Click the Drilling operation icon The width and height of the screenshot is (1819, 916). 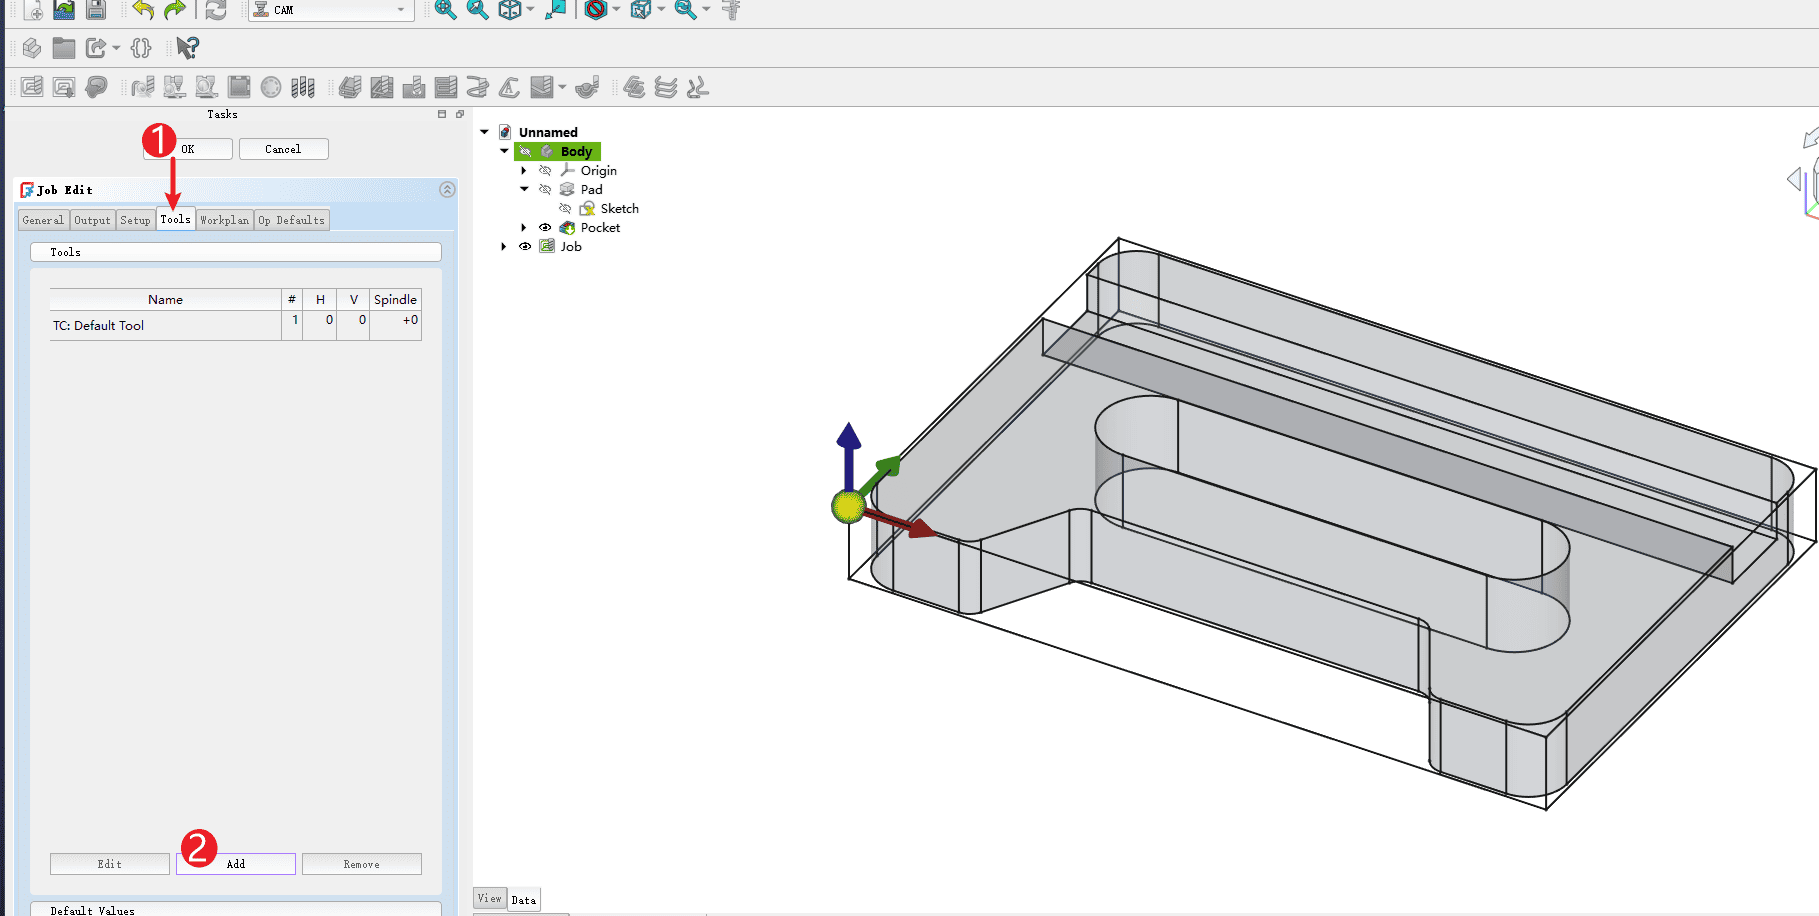click(x=414, y=87)
